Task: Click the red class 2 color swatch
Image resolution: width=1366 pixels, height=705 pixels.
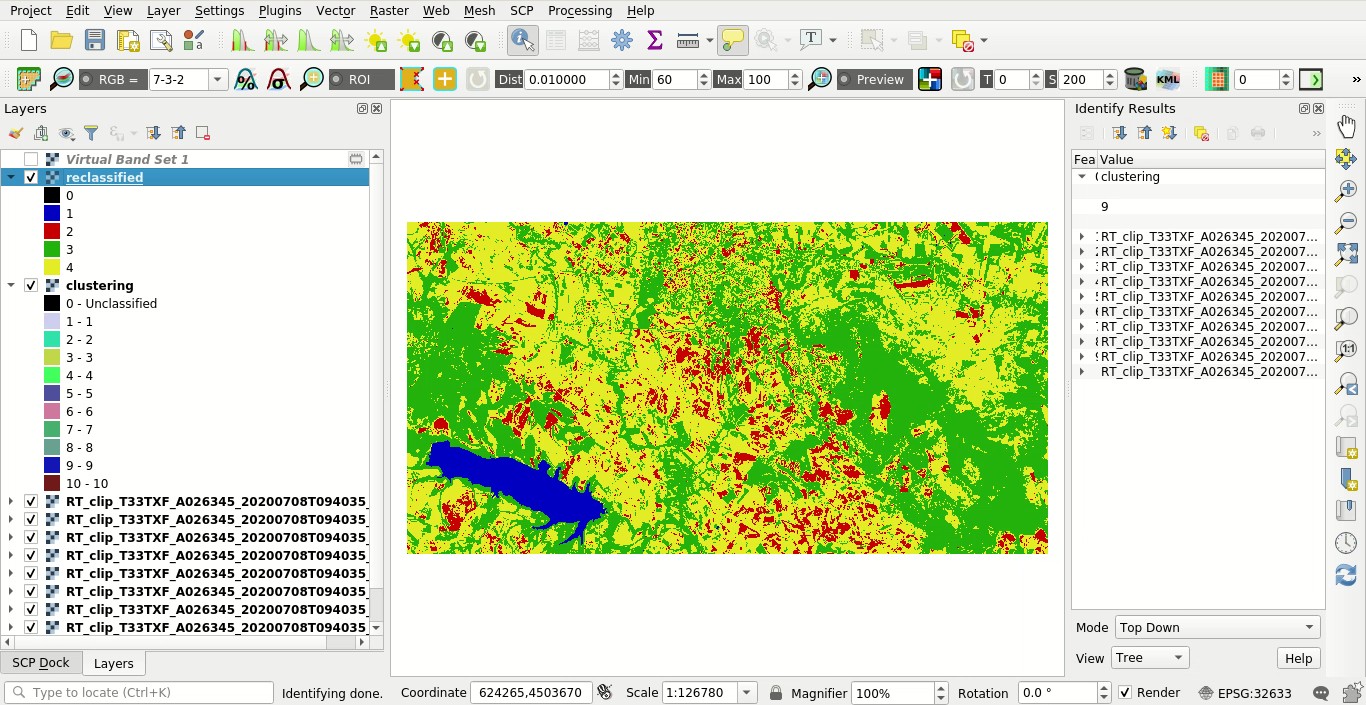Action: [x=52, y=231]
